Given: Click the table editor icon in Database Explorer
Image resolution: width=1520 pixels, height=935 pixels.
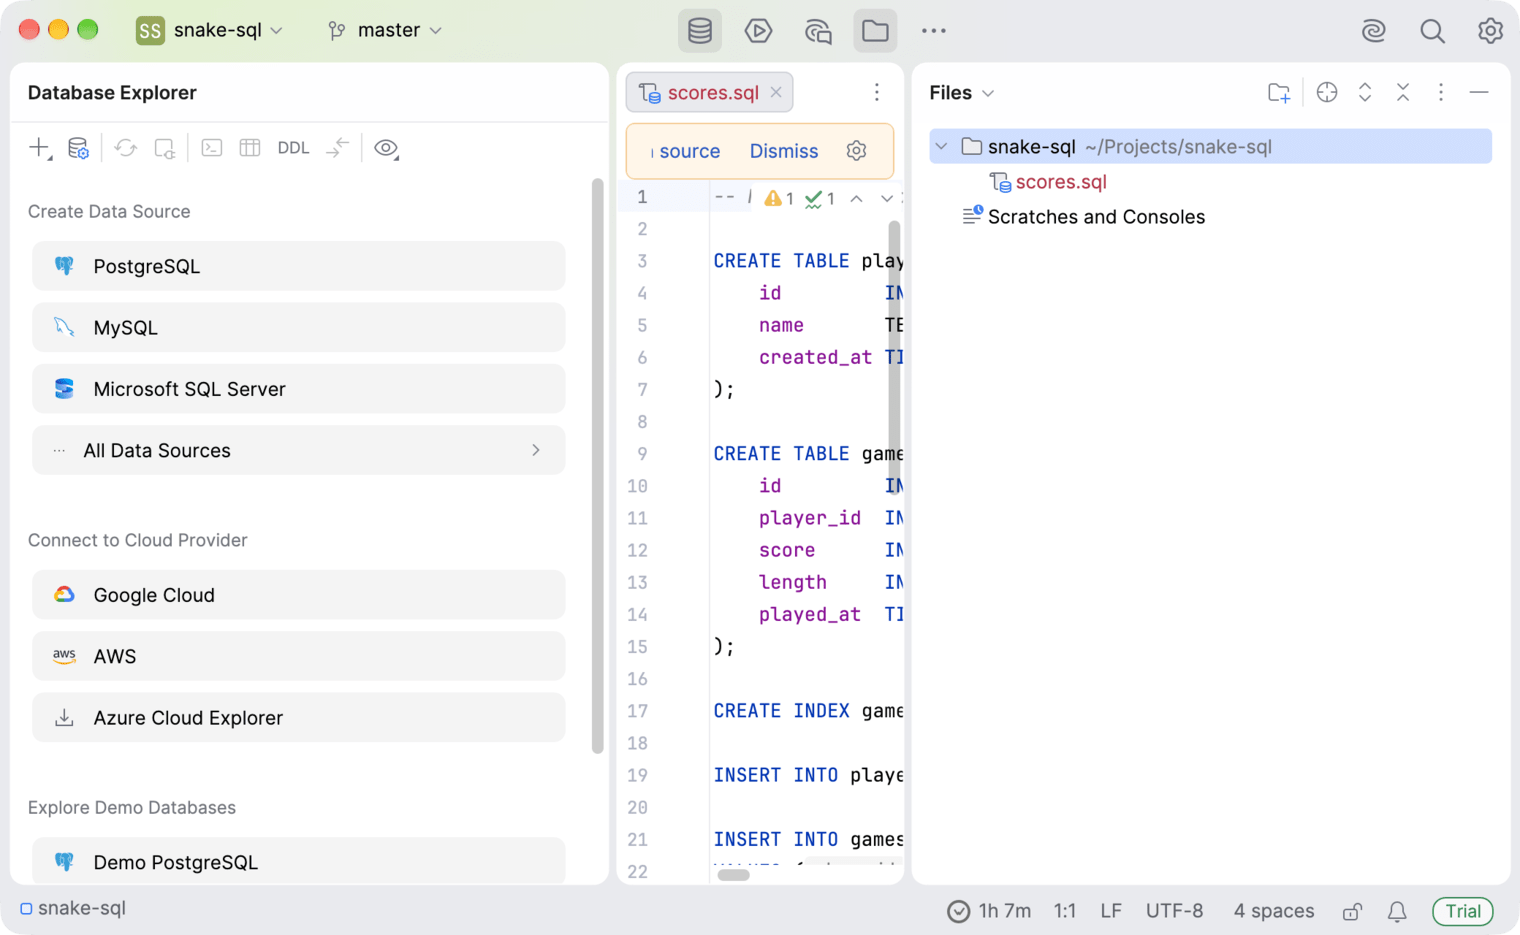Looking at the screenshot, I should (x=250, y=148).
